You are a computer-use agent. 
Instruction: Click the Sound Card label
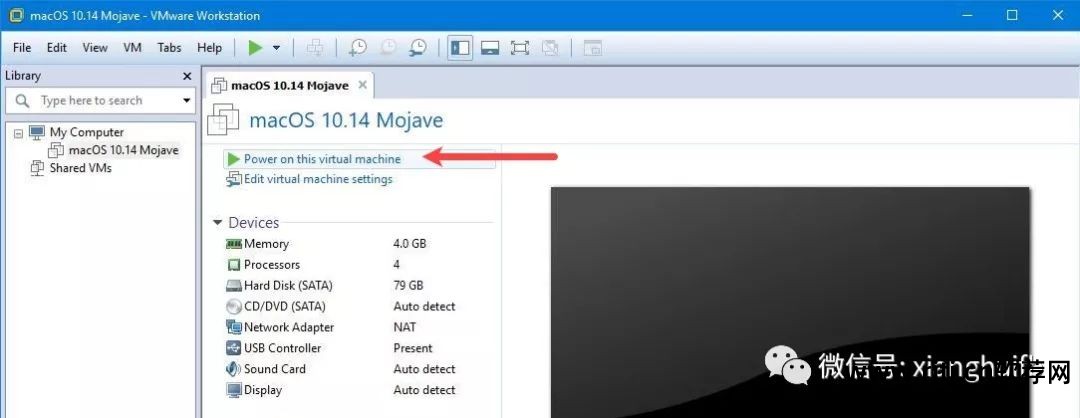pos(275,369)
